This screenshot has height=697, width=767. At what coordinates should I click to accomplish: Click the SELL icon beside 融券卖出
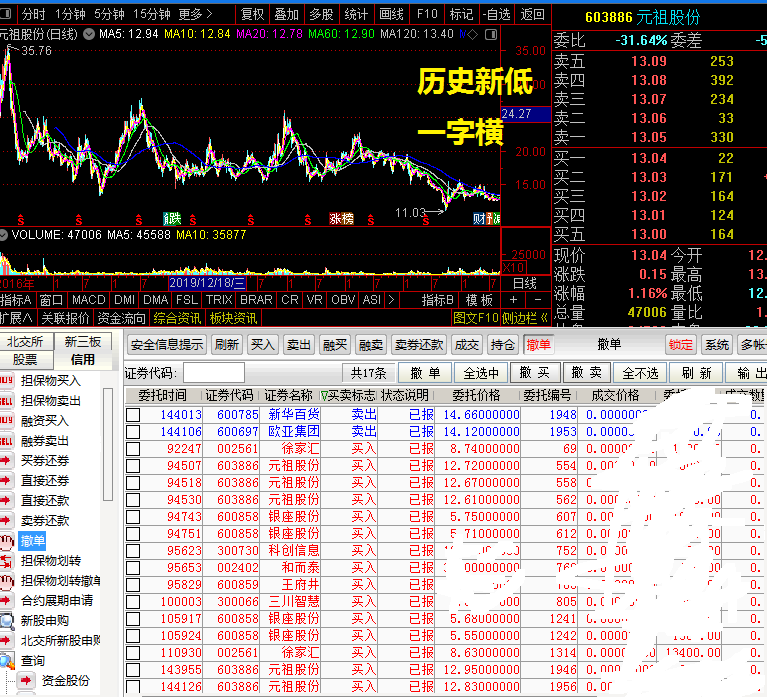point(6,440)
